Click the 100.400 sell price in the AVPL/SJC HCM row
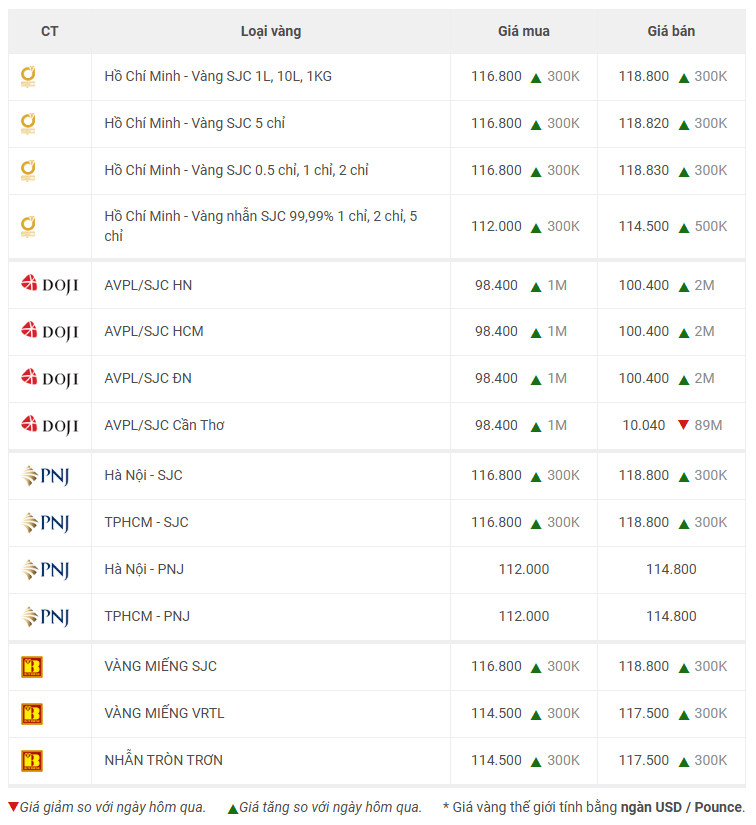Image resolution: width=756 pixels, height=825 pixels. pos(644,331)
